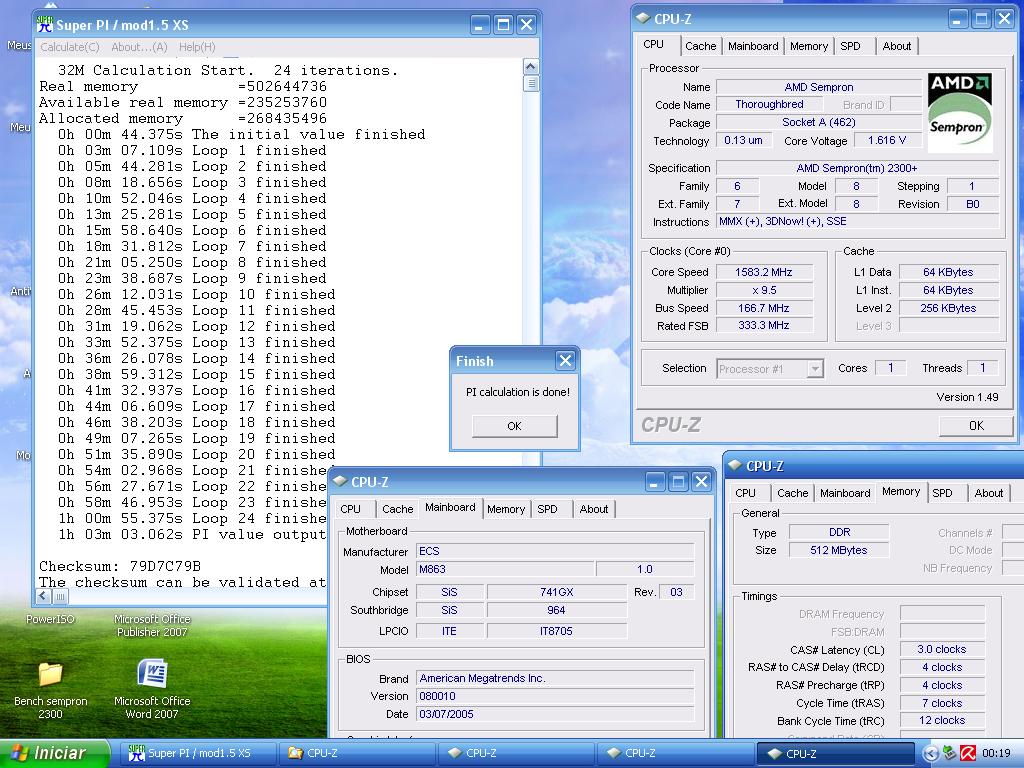The height and width of the screenshot is (768, 1024).
Task: Click the BIOS Date 03/07/2005
Action: click(x=555, y=714)
